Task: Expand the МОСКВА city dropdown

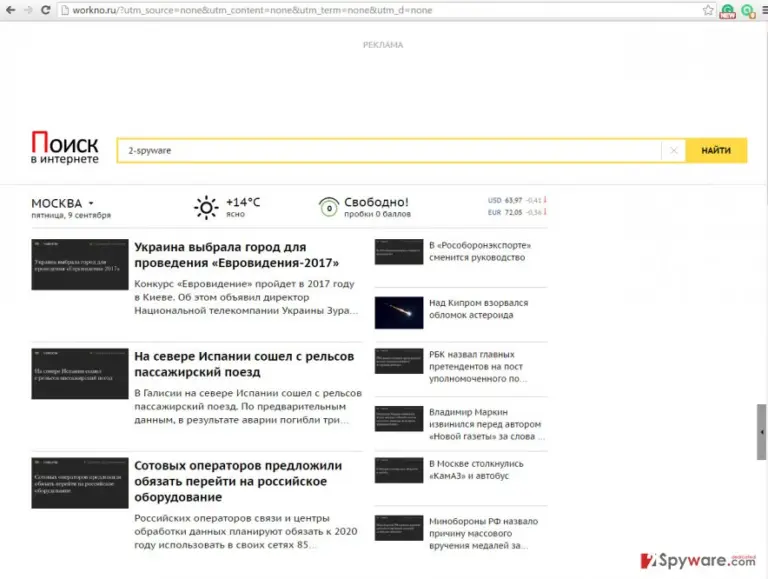Action: point(63,203)
